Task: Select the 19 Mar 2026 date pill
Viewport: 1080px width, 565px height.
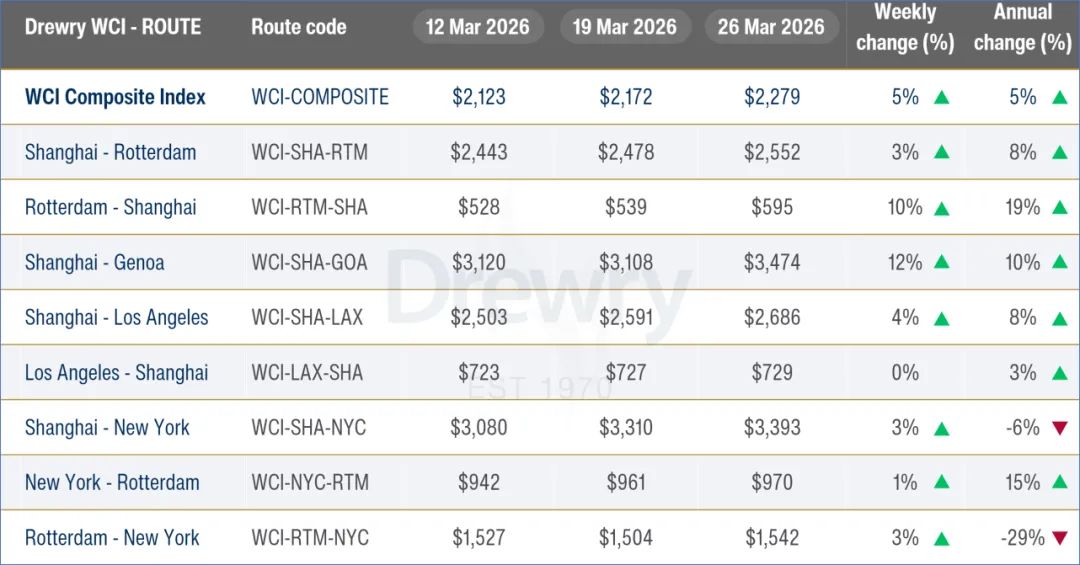Action: click(625, 27)
